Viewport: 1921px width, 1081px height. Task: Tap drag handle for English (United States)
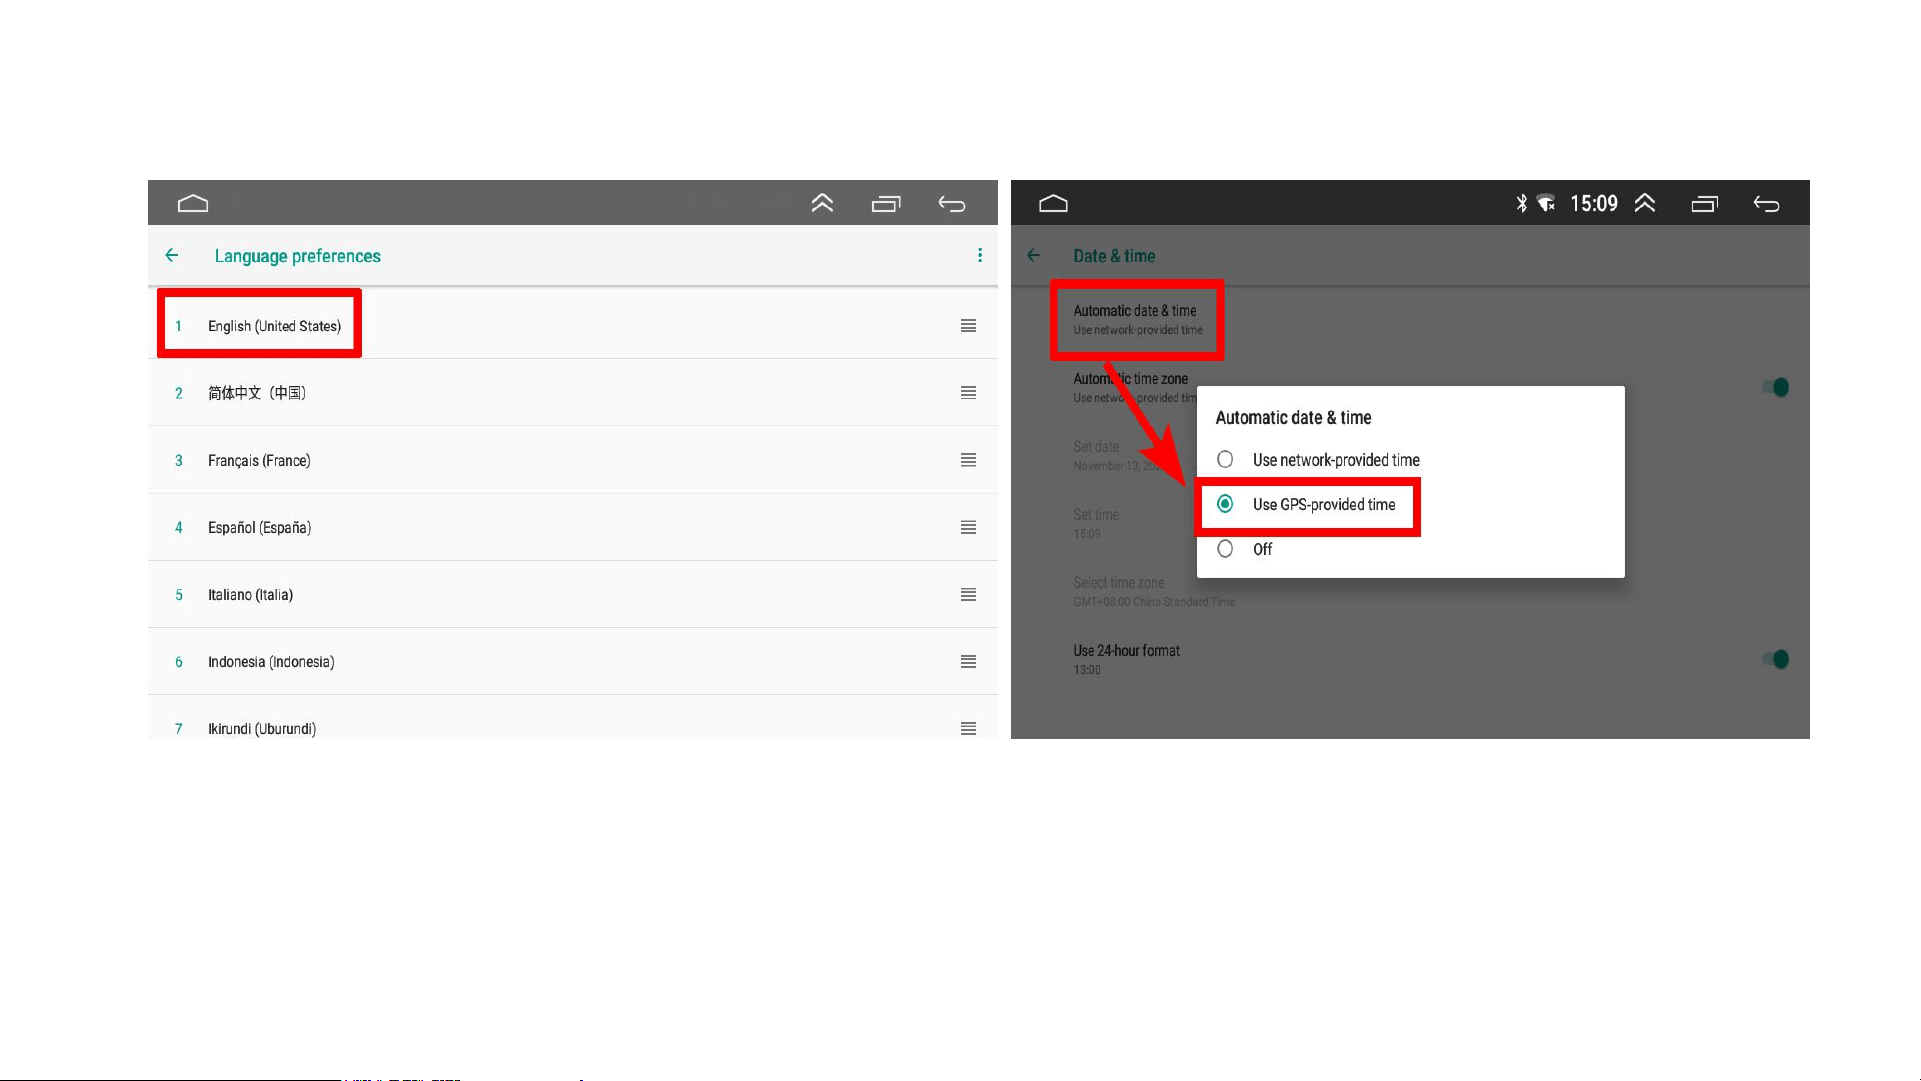tap(968, 326)
